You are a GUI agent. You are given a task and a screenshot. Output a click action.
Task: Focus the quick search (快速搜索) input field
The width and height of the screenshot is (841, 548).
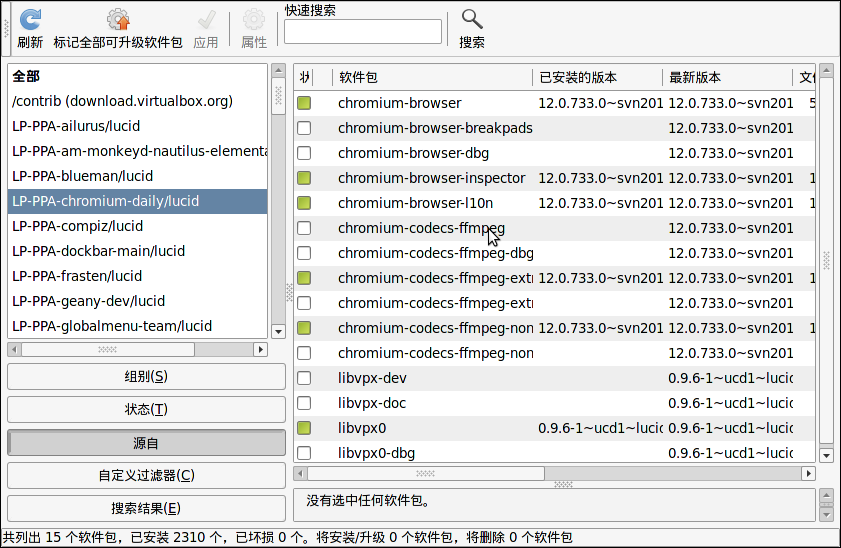[363, 32]
